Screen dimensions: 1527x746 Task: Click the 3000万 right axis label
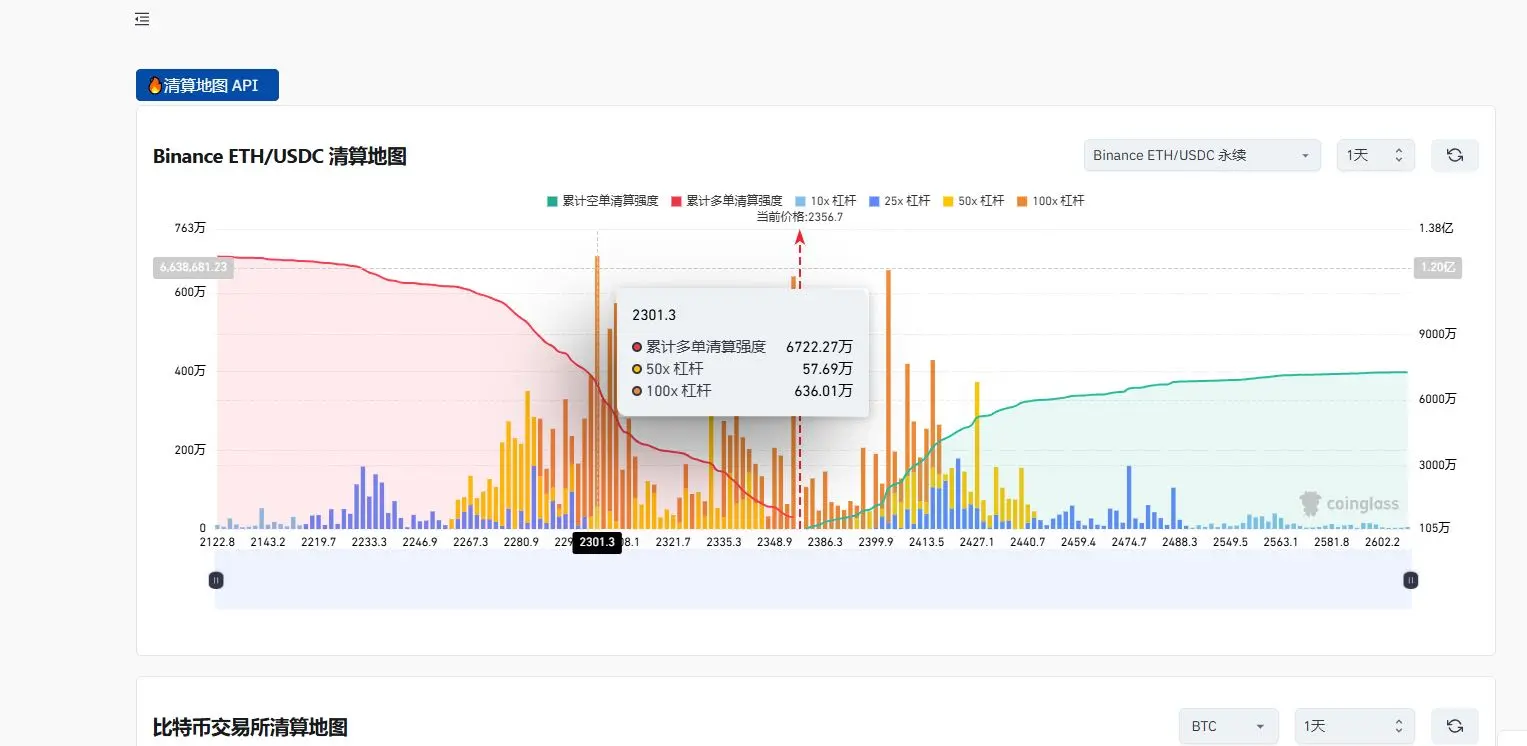click(1438, 465)
